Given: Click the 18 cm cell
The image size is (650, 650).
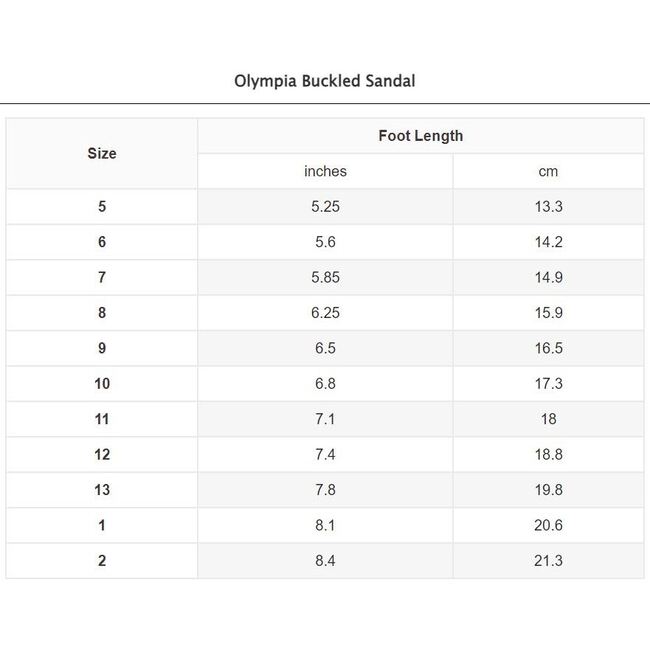Looking at the screenshot, I should 548,419.
